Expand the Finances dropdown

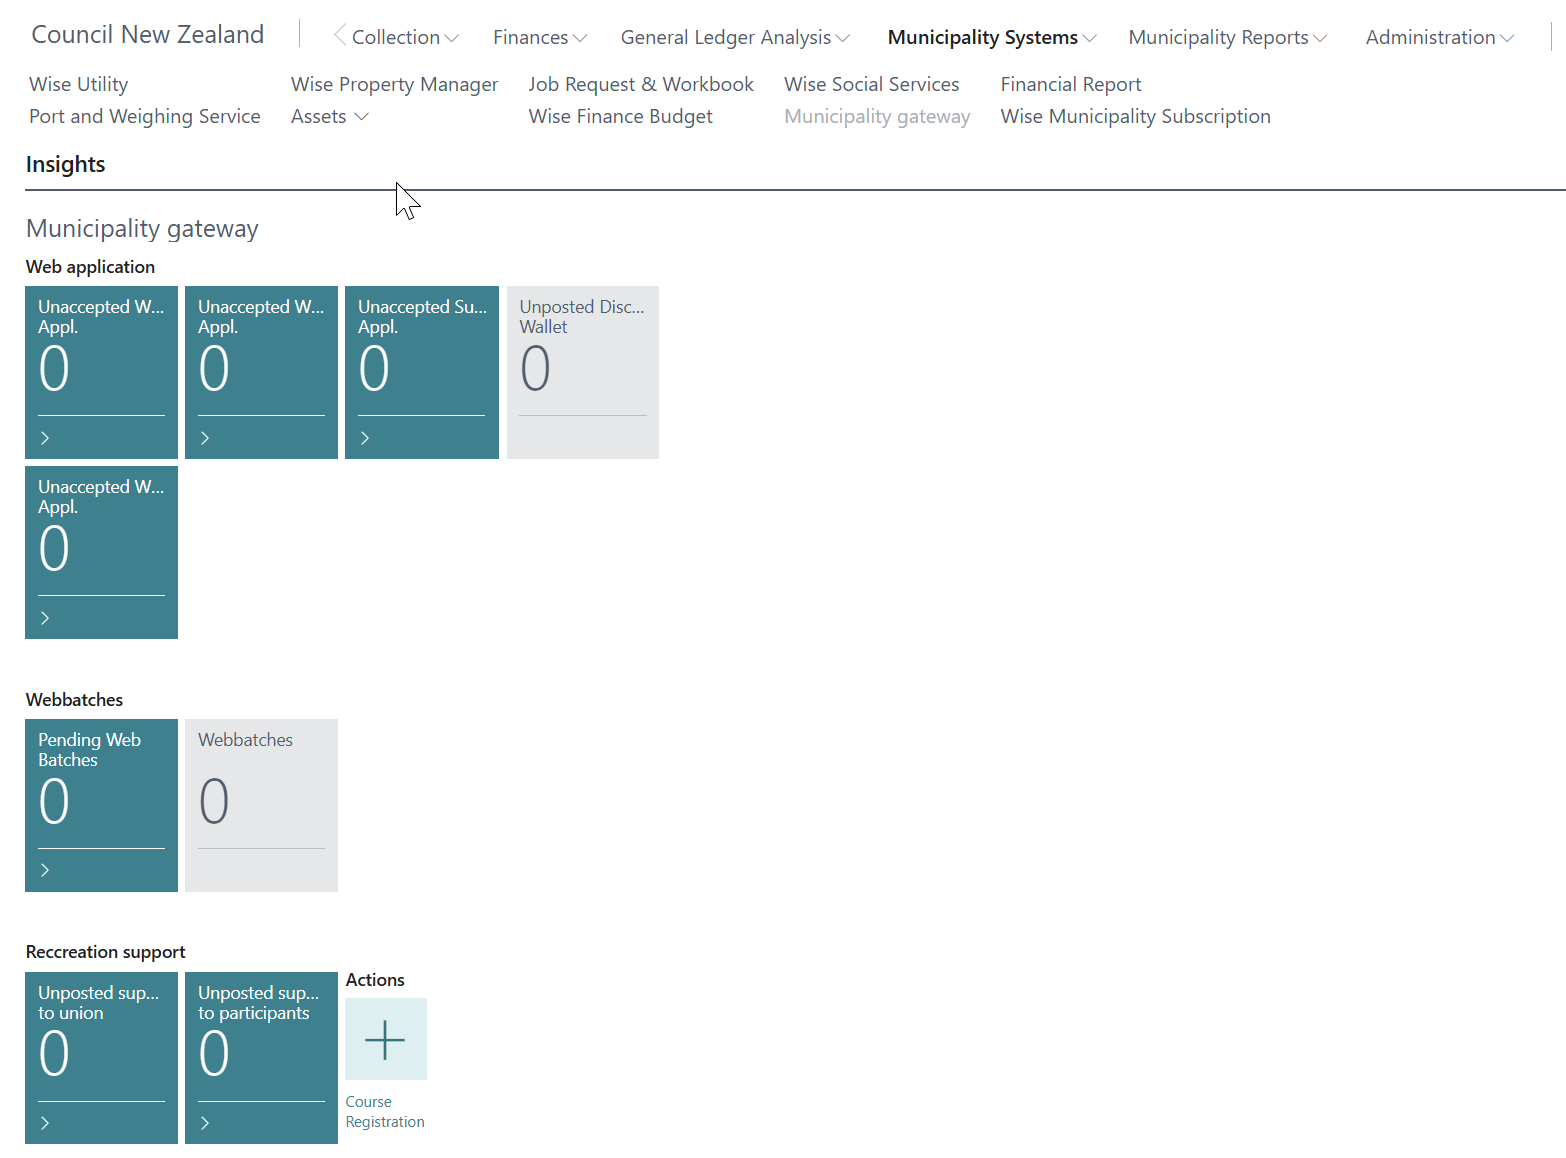539,37
